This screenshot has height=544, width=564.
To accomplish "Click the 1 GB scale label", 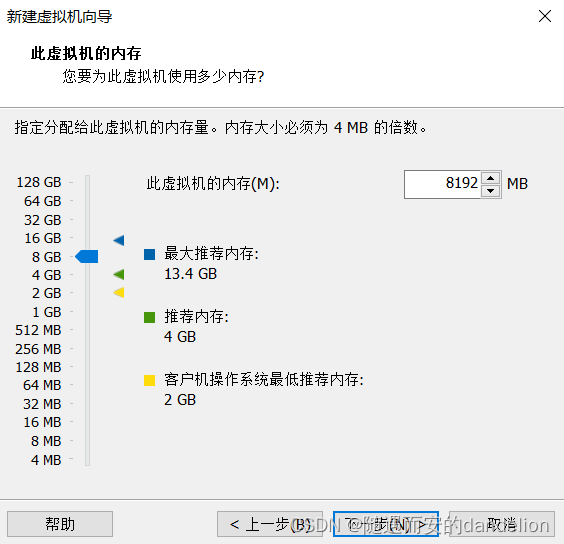I will [47, 312].
